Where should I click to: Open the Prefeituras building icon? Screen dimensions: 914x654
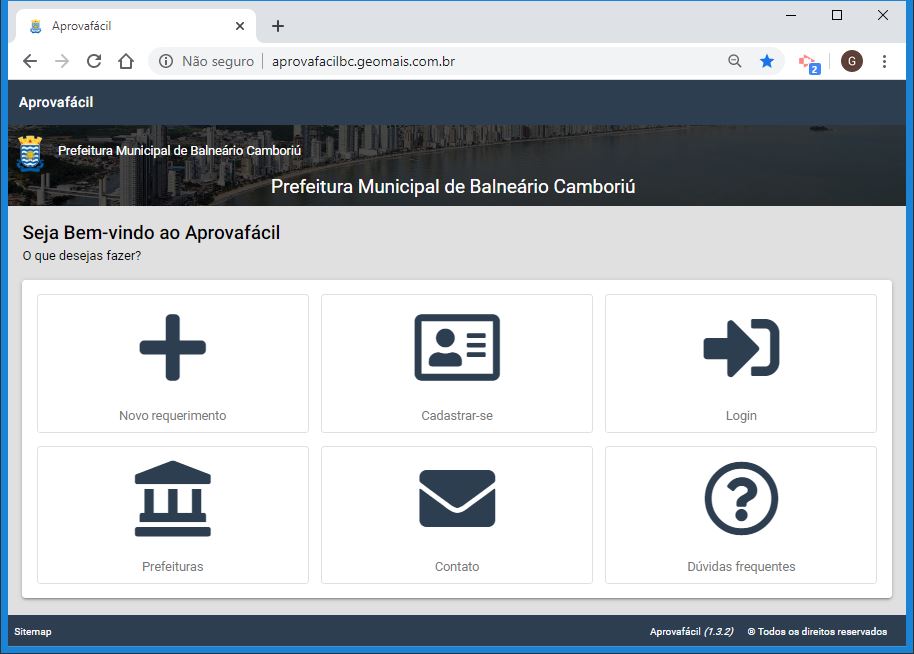pos(173,498)
